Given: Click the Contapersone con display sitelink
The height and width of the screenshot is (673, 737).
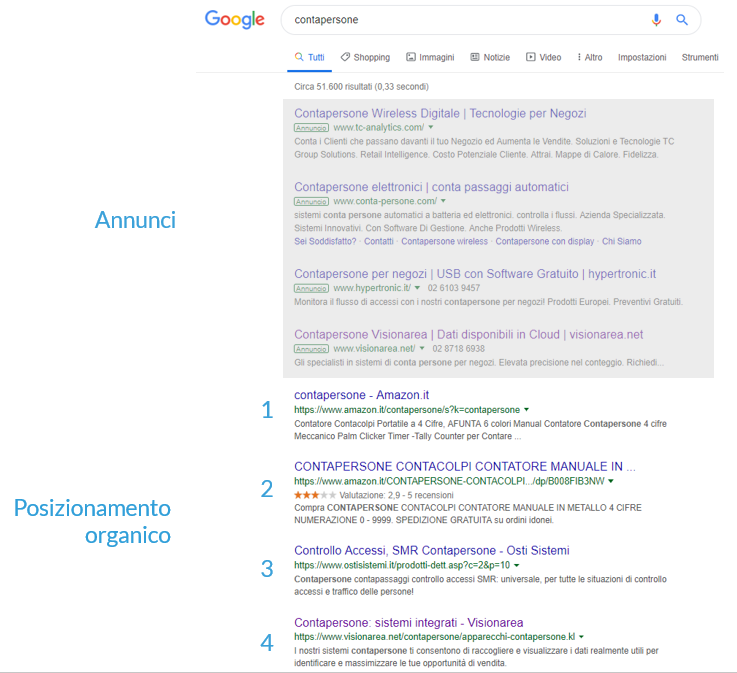Looking at the screenshot, I should coord(545,241).
